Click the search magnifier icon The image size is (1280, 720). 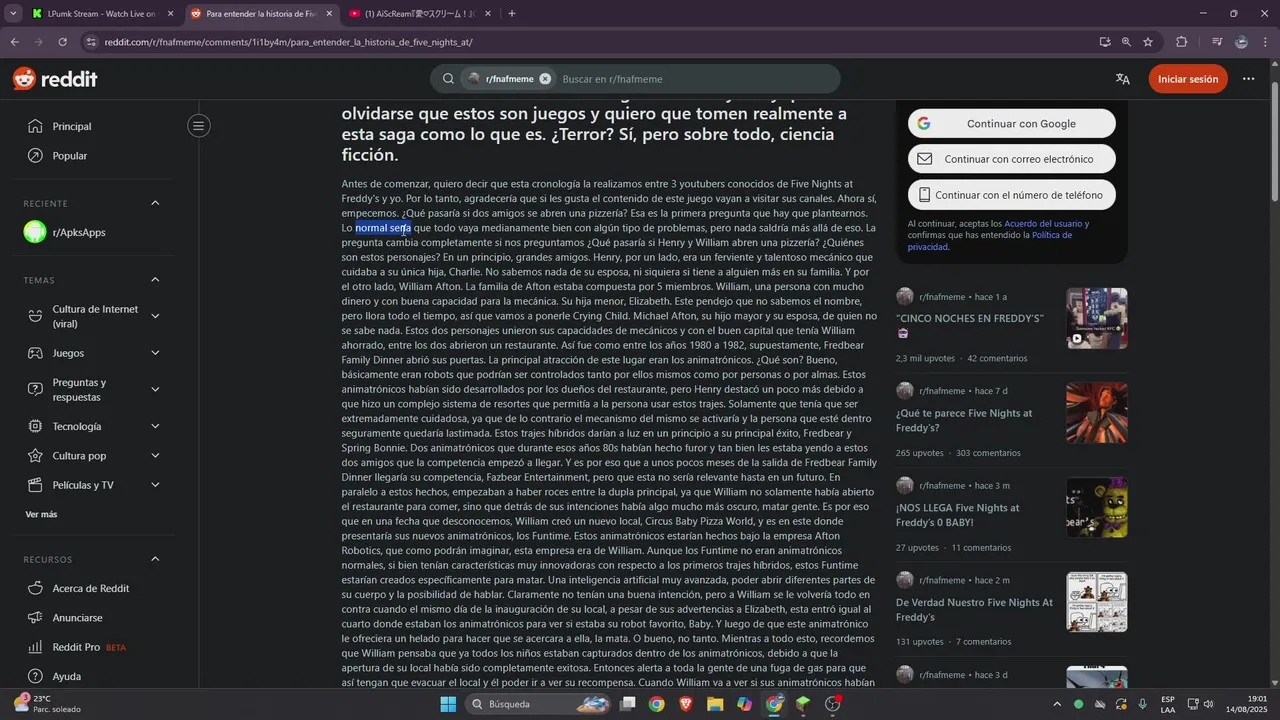[448, 79]
